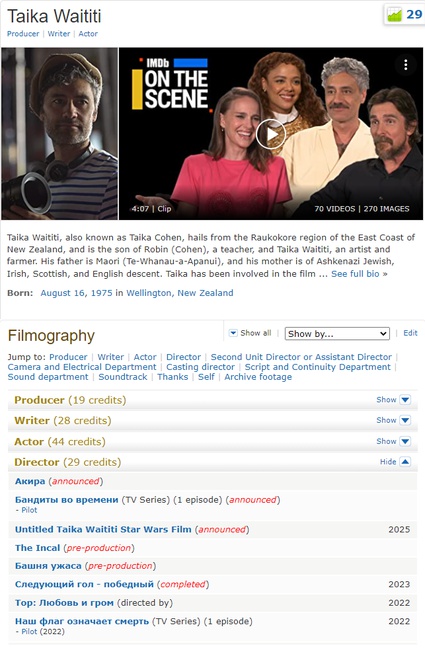Expand Writer credits arrow icon
The image size is (425, 650).
click(x=405, y=420)
